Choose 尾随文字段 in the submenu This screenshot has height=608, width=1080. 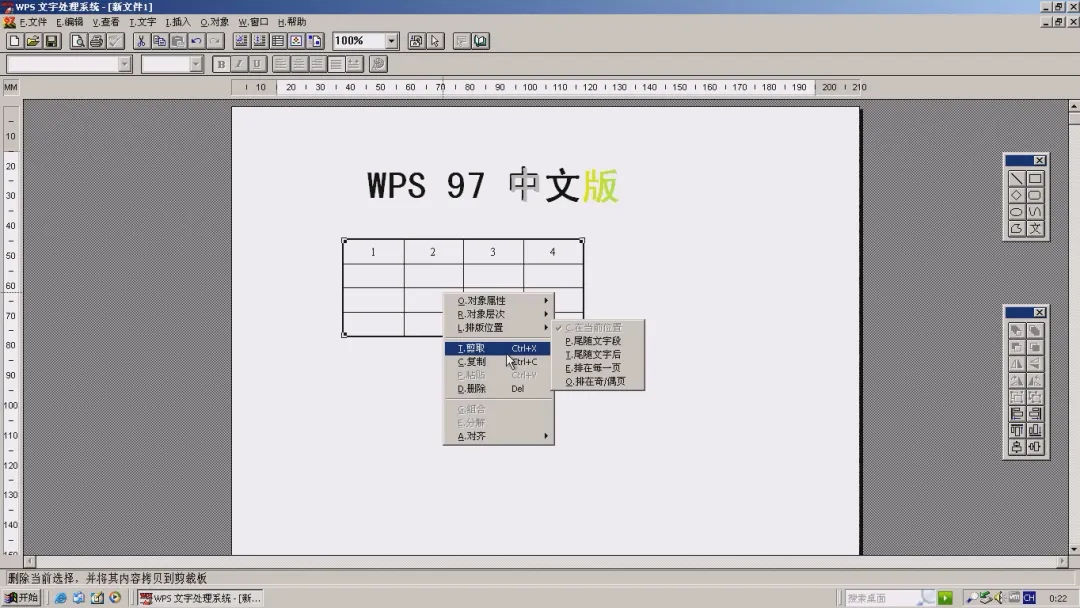pyautogui.click(x=598, y=341)
